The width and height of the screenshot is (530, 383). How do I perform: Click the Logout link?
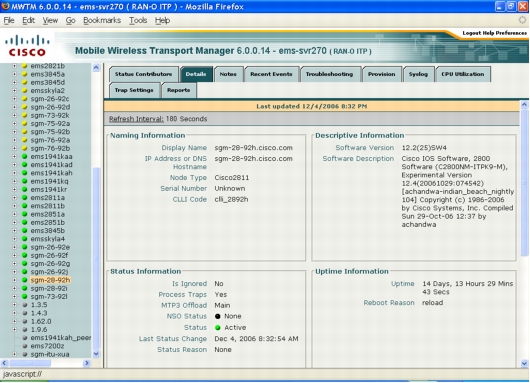click(x=472, y=33)
